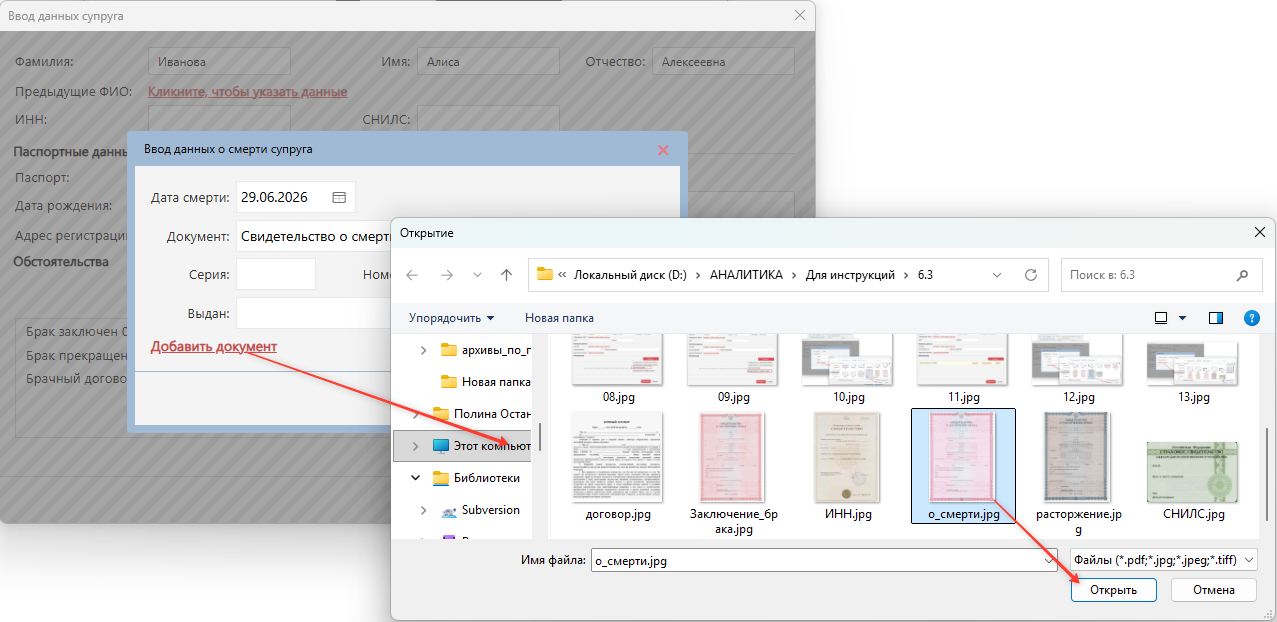
Task: Refresh the current folder location
Action: [1031, 275]
